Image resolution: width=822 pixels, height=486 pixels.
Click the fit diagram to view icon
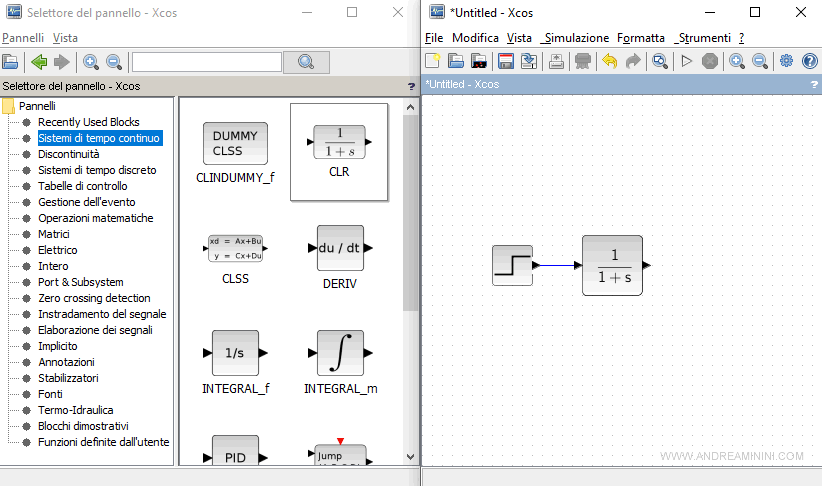[x=660, y=61]
